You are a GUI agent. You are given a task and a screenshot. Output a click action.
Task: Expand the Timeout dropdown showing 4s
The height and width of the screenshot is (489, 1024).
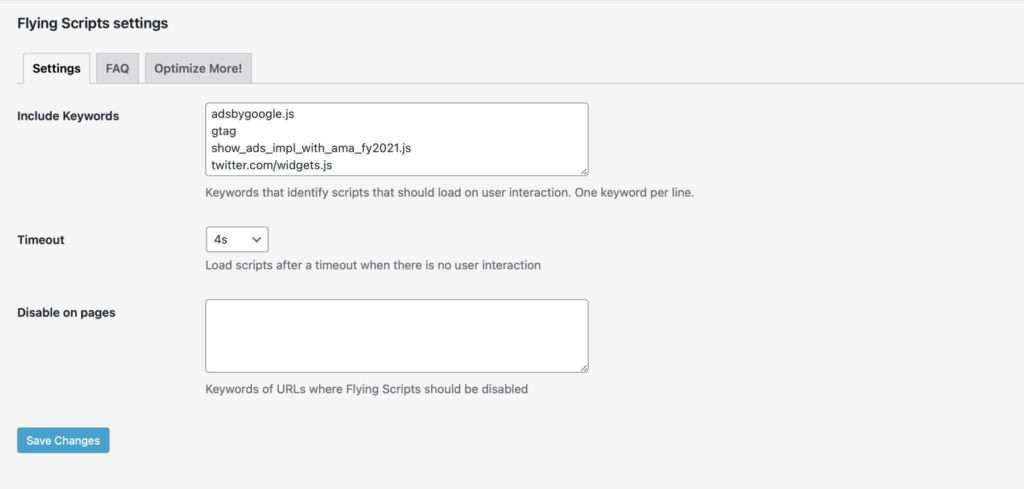(x=236, y=240)
